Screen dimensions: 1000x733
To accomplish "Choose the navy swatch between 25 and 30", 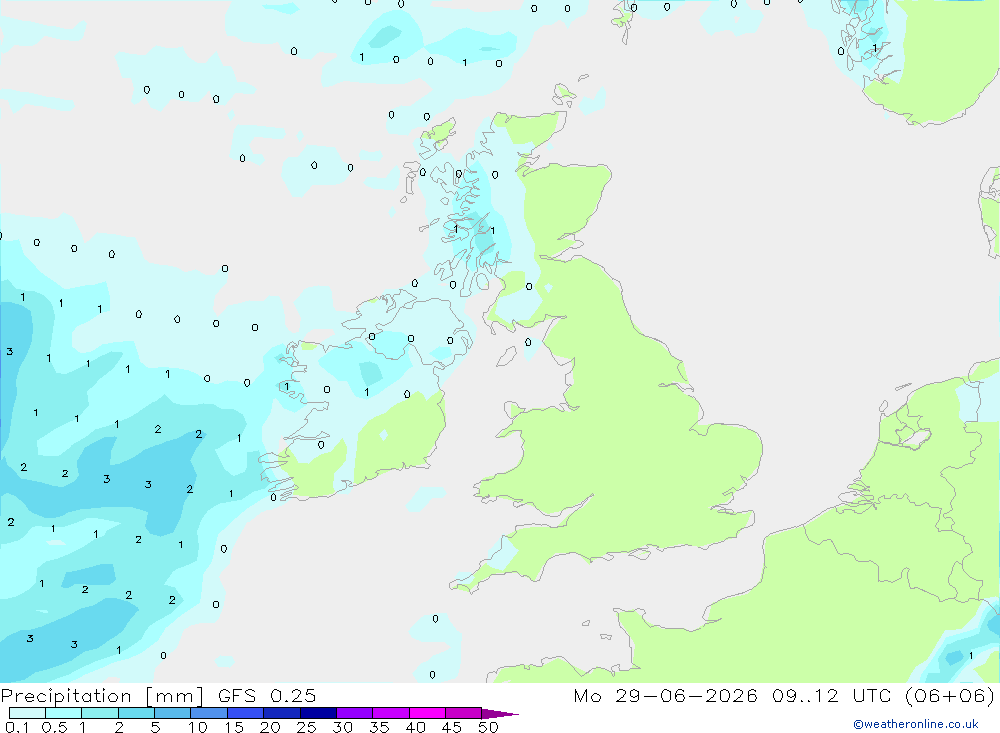I will coord(318,713).
